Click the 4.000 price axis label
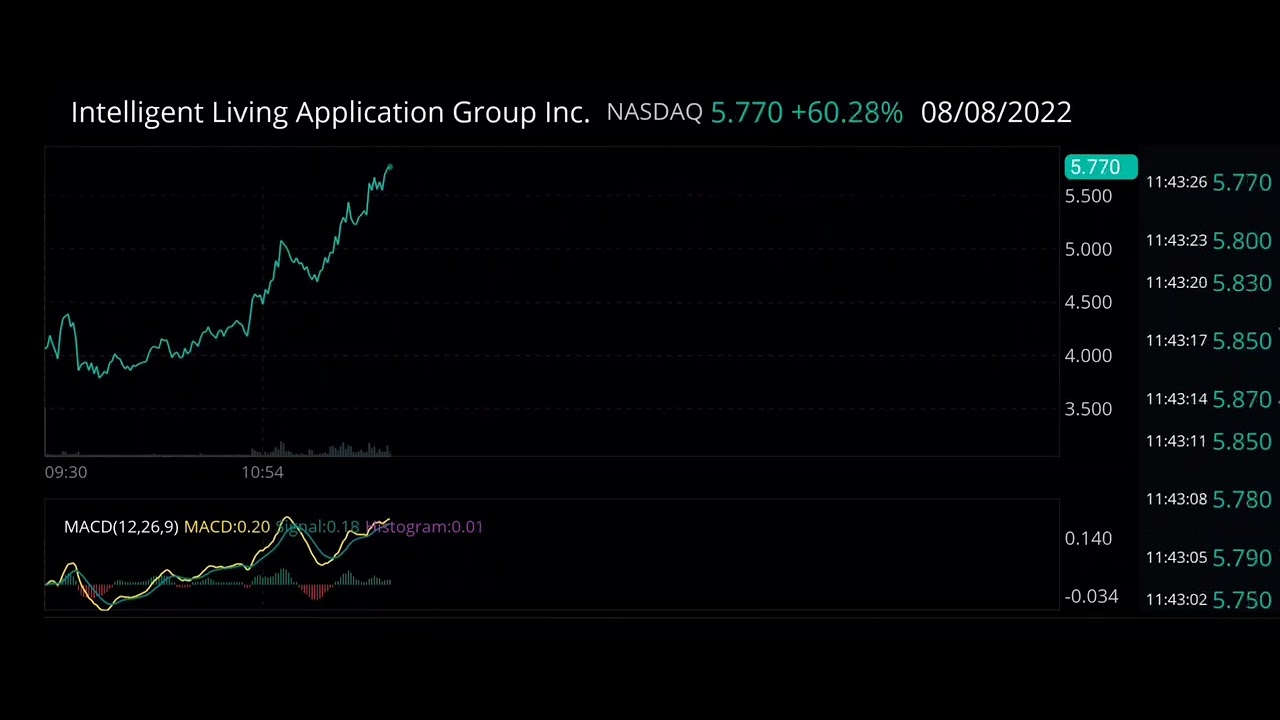 [1088, 355]
